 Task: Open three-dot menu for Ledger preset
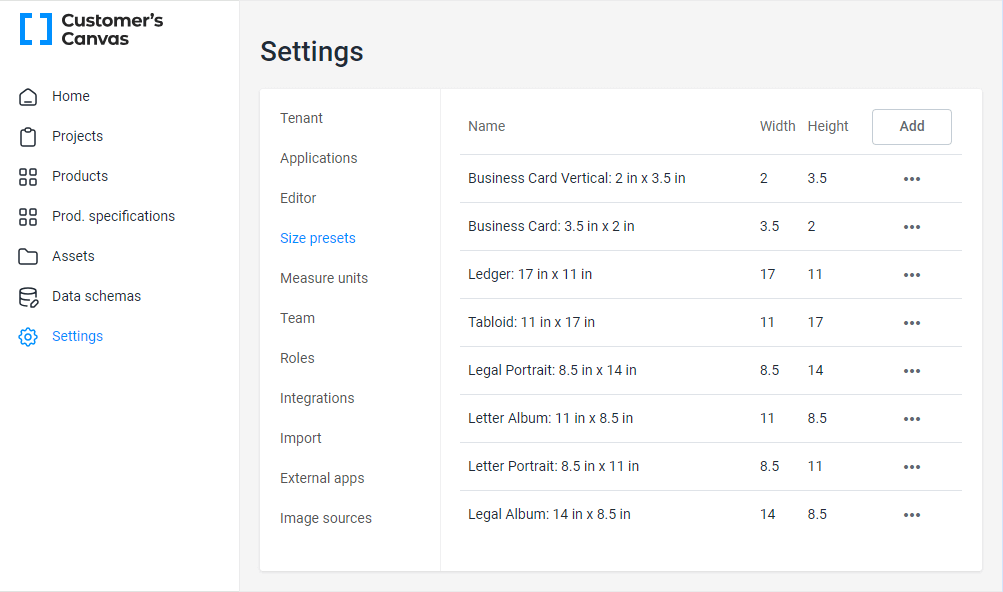pyautogui.click(x=911, y=275)
